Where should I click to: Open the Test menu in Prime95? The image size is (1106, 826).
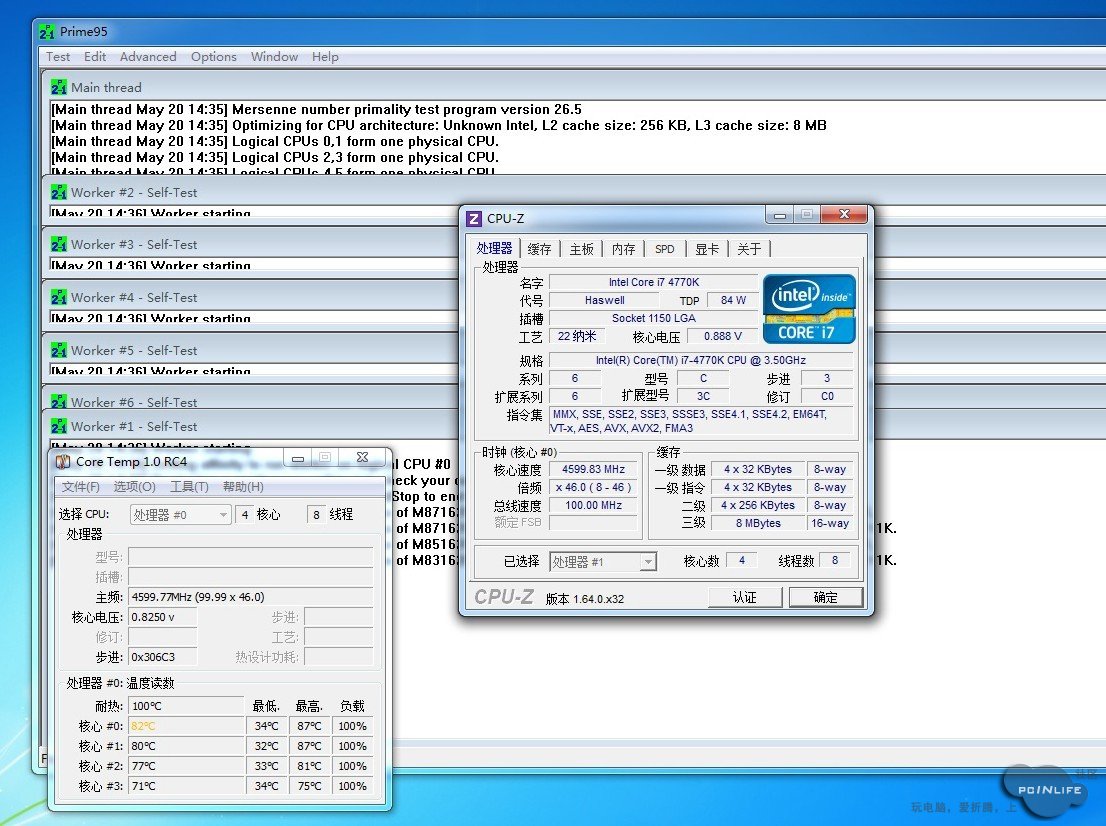(58, 57)
